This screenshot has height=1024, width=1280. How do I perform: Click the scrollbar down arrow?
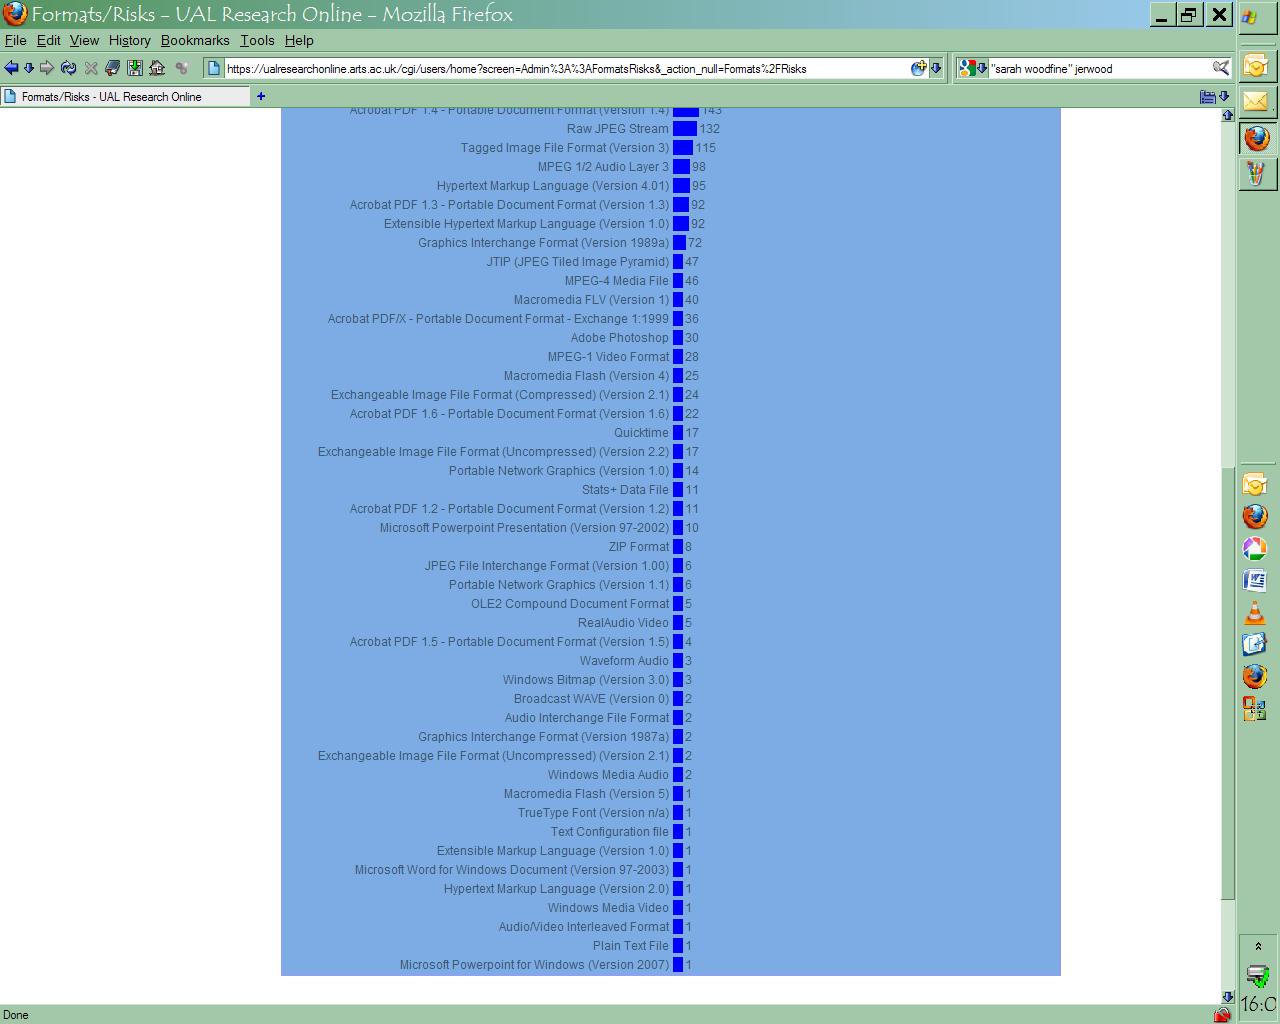[1228, 997]
